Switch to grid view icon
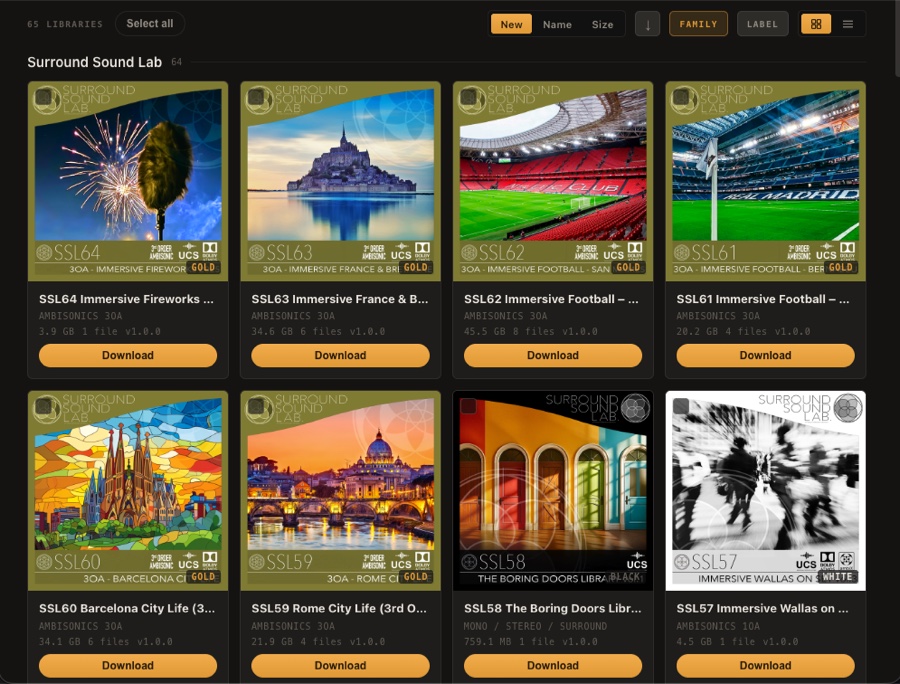Viewport: 900px width, 684px height. [816, 24]
